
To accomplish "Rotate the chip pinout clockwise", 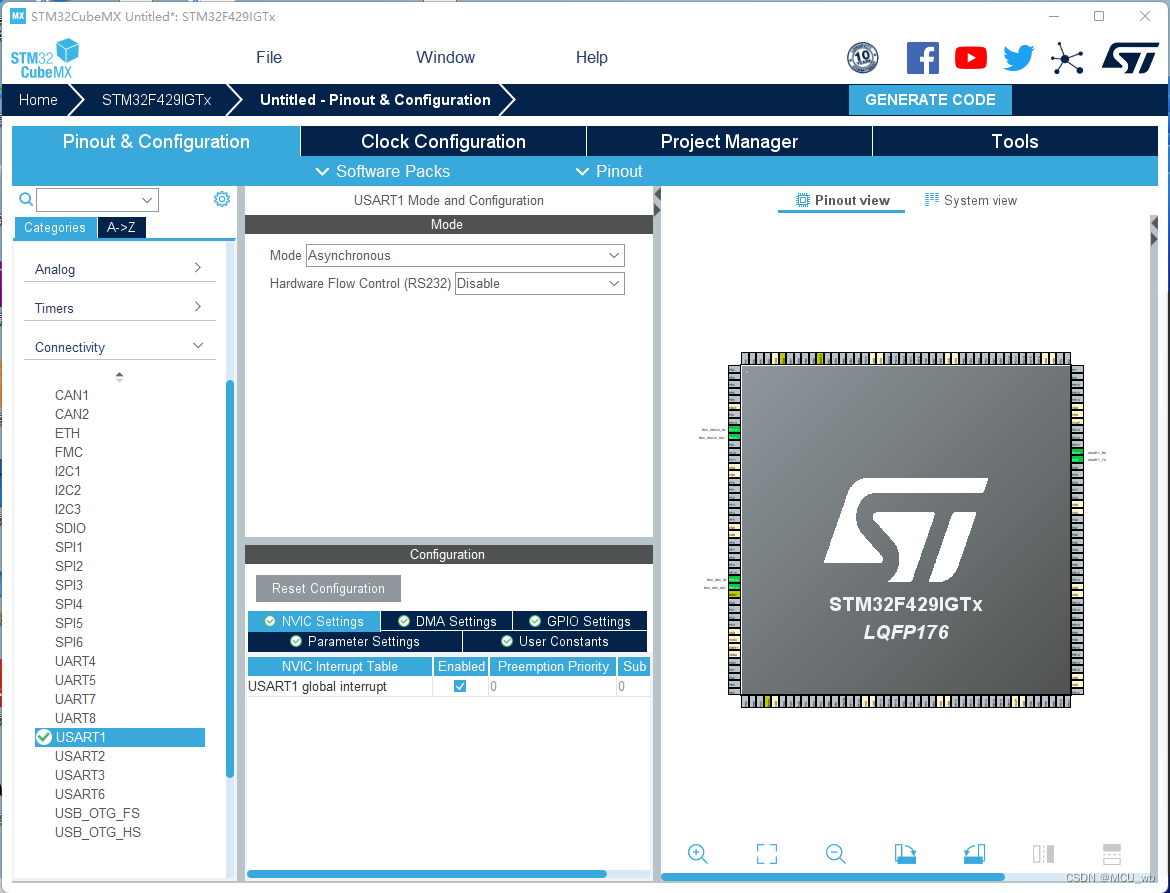I will (x=905, y=853).
